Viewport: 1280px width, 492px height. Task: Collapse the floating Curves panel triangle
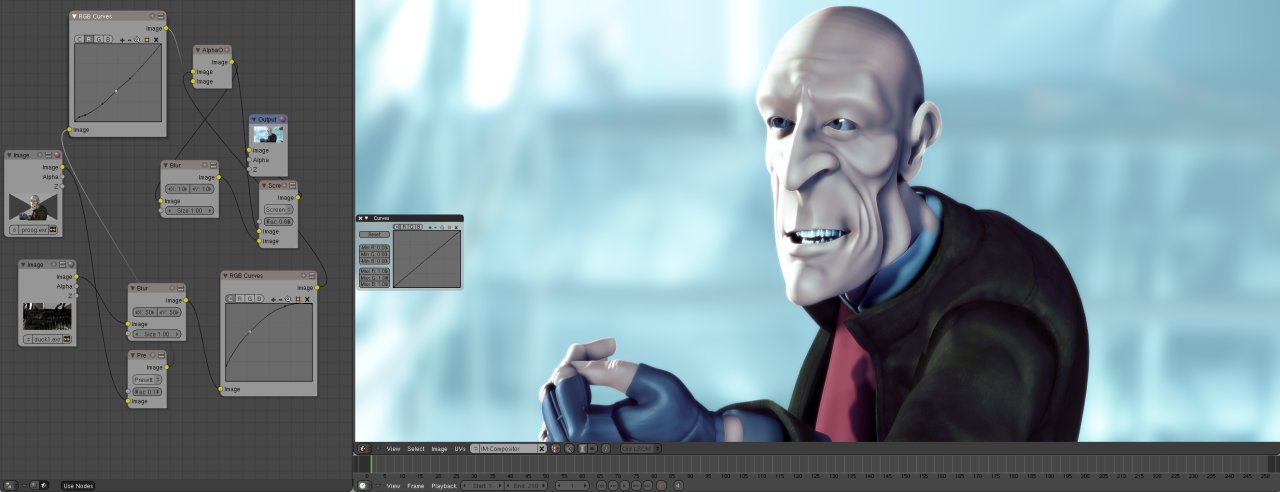pyautogui.click(x=367, y=217)
